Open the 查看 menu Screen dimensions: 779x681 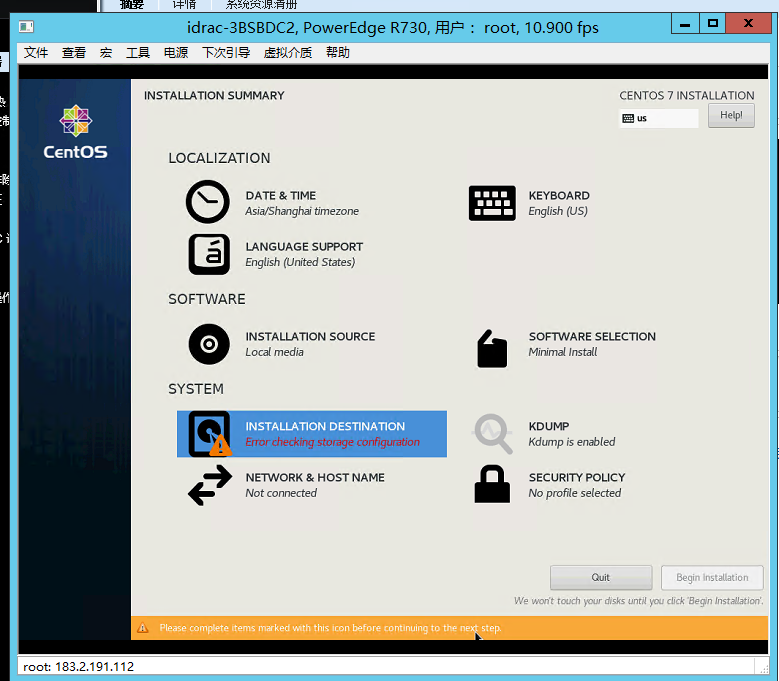pyautogui.click(x=74, y=53)
